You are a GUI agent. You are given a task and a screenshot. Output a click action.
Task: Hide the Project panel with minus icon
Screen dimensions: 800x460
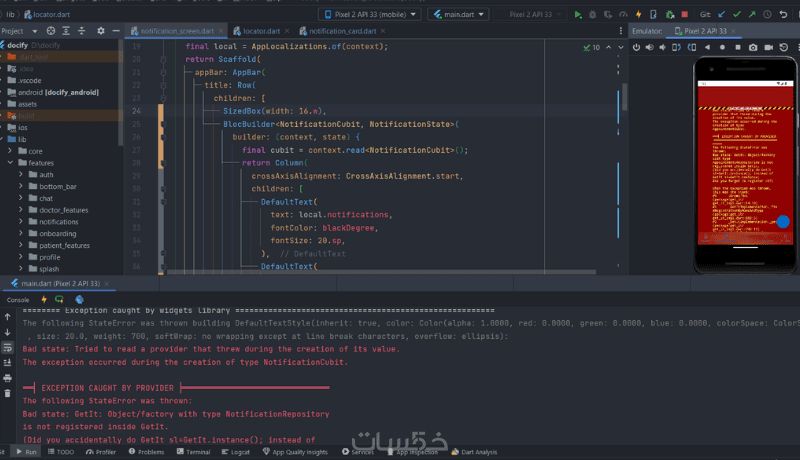pyautogui.click(x=116, y=31)
